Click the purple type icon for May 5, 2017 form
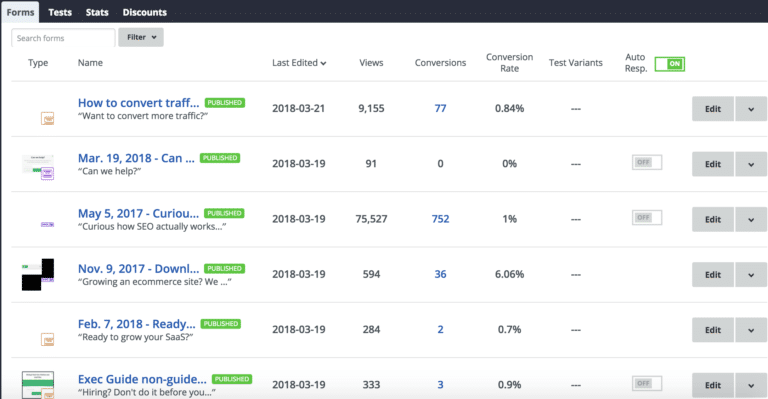Screen dimensions: 768x399 [48, 224]
